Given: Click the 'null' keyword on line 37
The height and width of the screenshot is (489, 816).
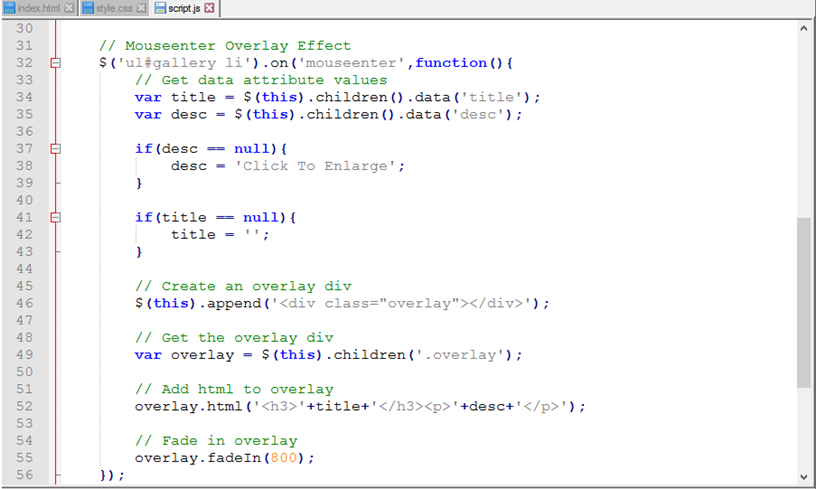Looking at the screenshot, I should pyautogui.click(x=252, y=149).
